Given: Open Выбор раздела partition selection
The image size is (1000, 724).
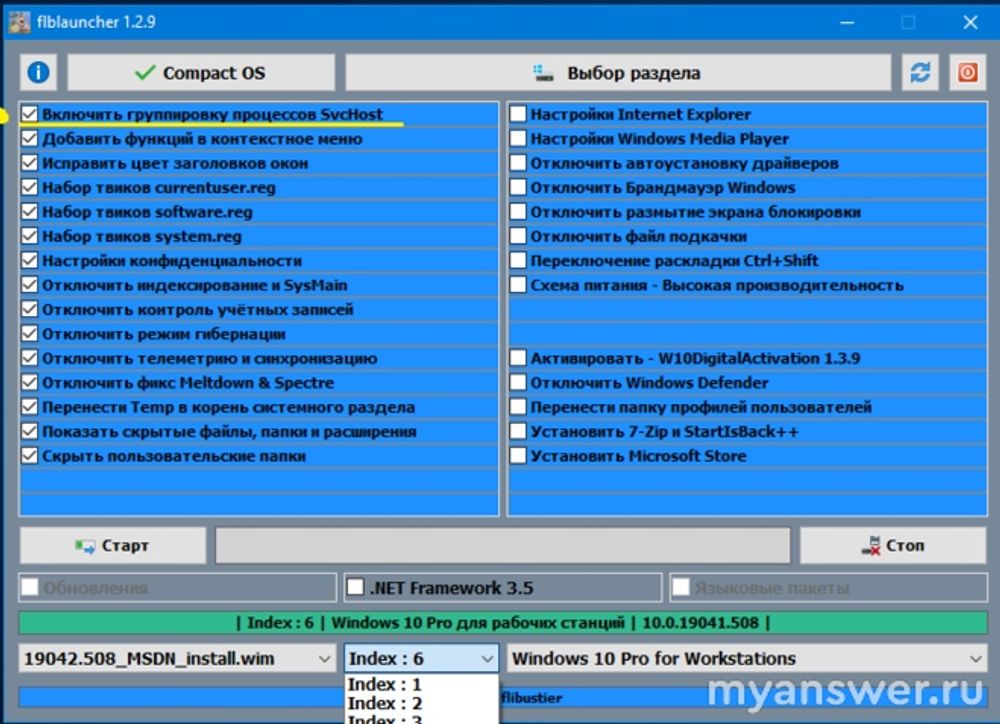Looking at the screenshot, I should (x=618, y=73).
